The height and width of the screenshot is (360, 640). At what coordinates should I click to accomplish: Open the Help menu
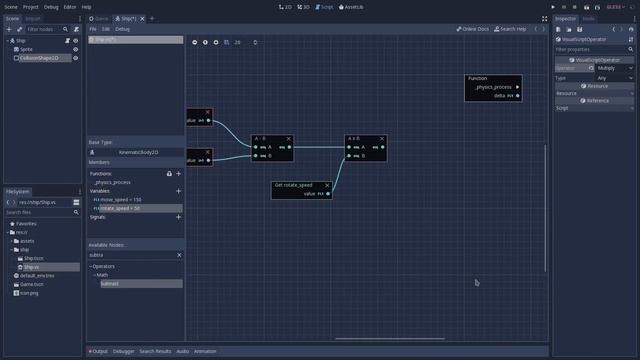coord(86,7)
